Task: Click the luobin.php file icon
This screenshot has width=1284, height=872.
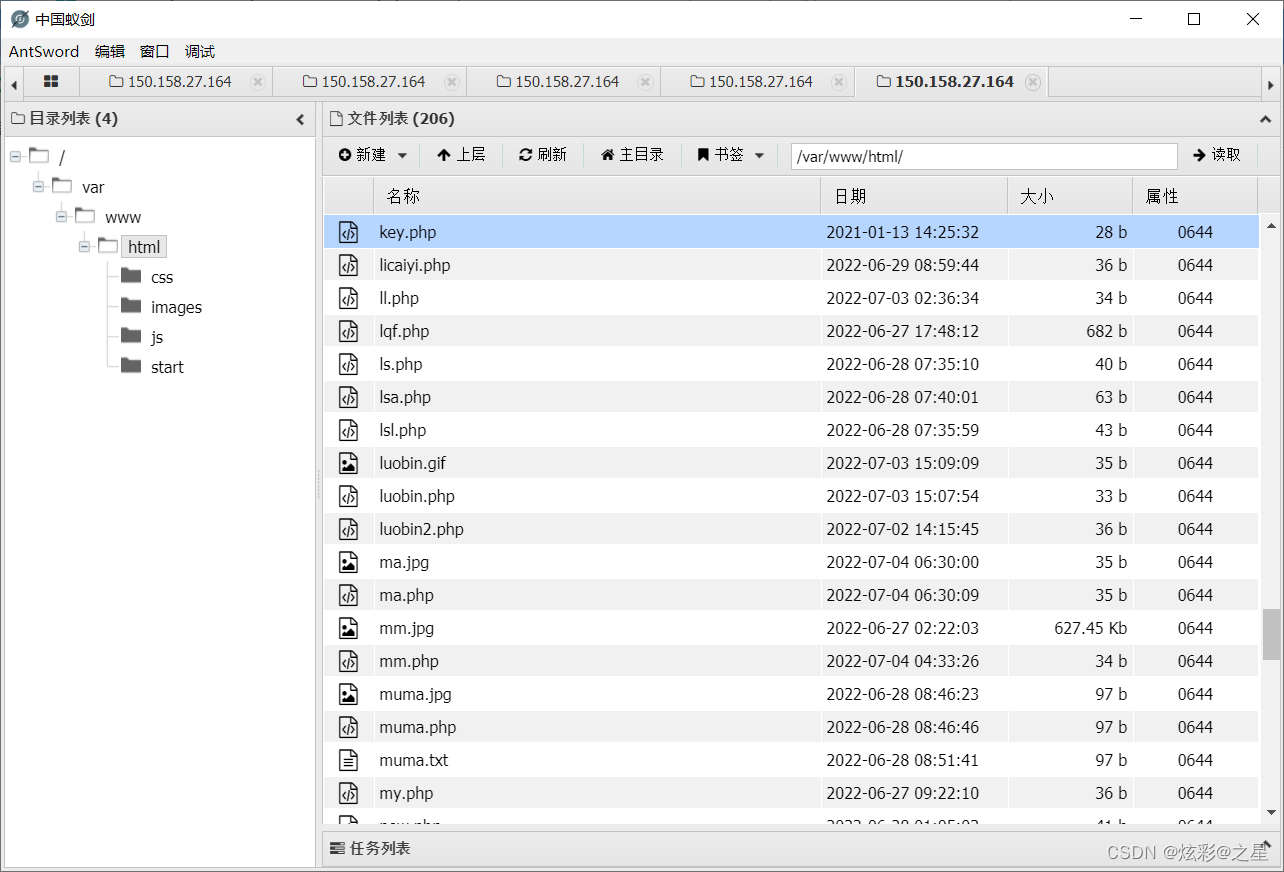Action: 348,496
